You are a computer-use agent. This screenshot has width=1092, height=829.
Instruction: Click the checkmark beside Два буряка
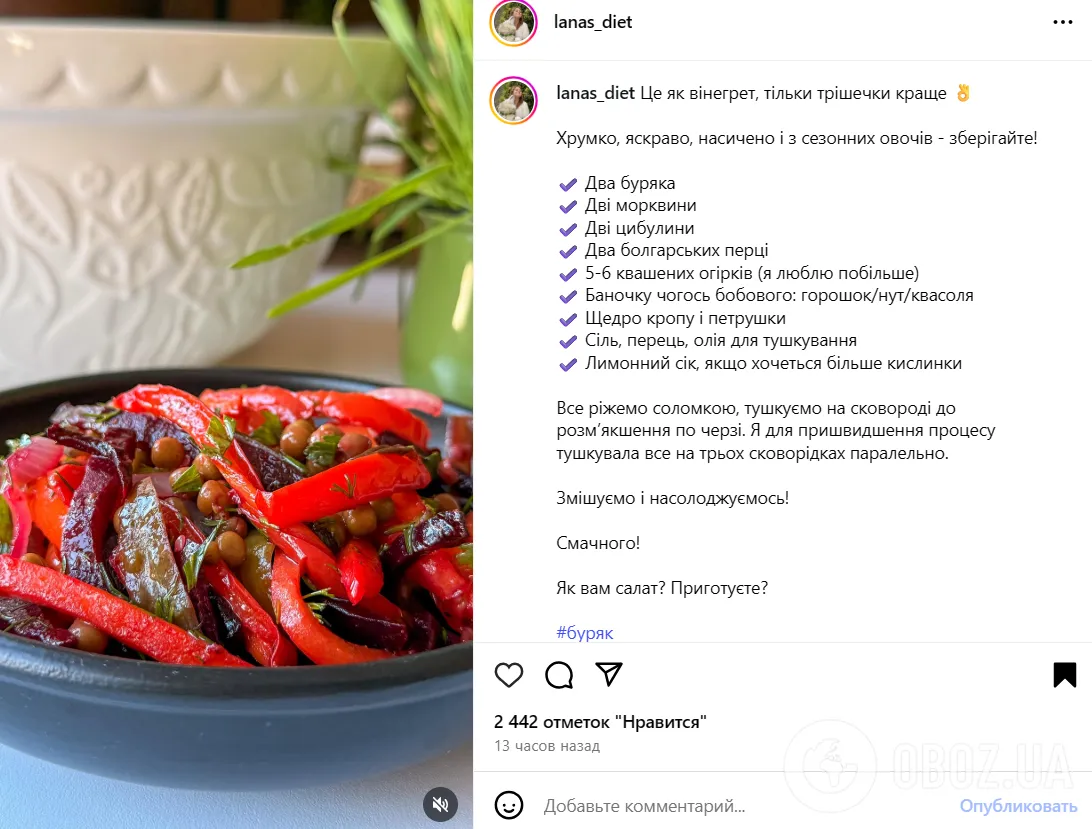tap(568, 184)
